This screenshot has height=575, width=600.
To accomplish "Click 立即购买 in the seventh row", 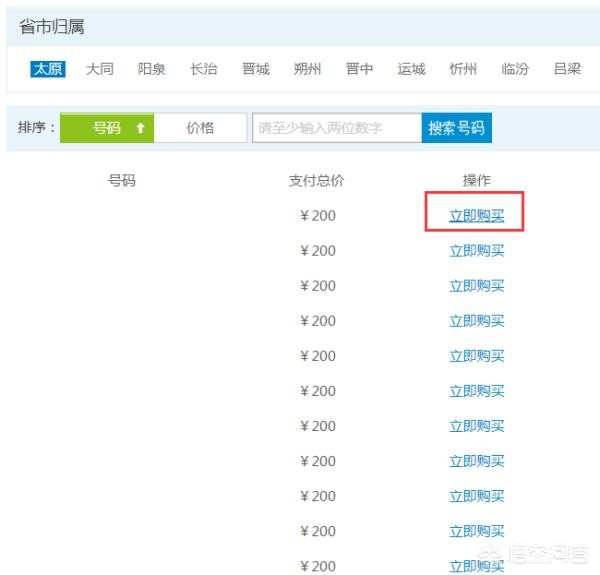I will [x=476, y=426].
